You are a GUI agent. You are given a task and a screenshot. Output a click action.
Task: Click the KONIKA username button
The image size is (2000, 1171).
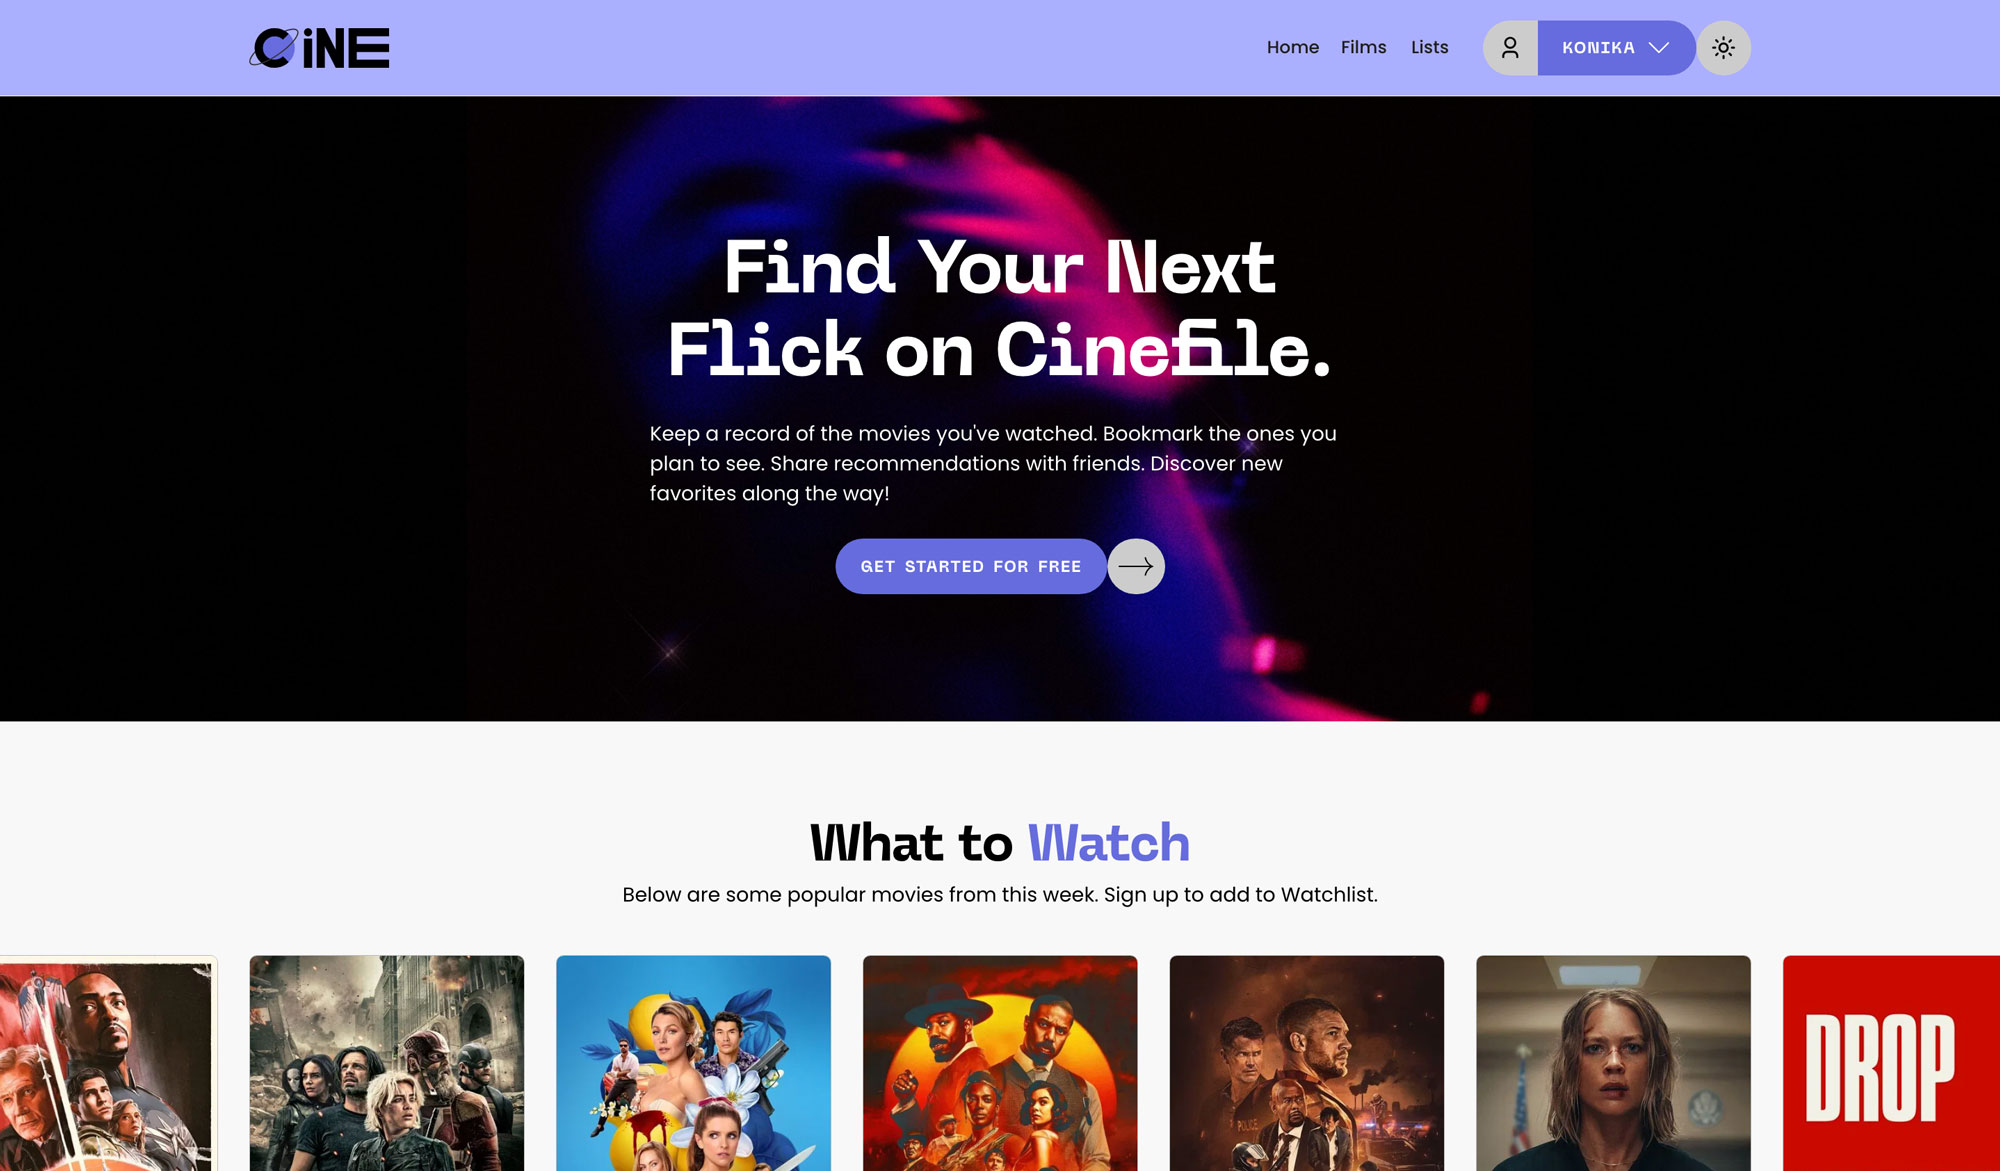click(x=1616, y=48)
